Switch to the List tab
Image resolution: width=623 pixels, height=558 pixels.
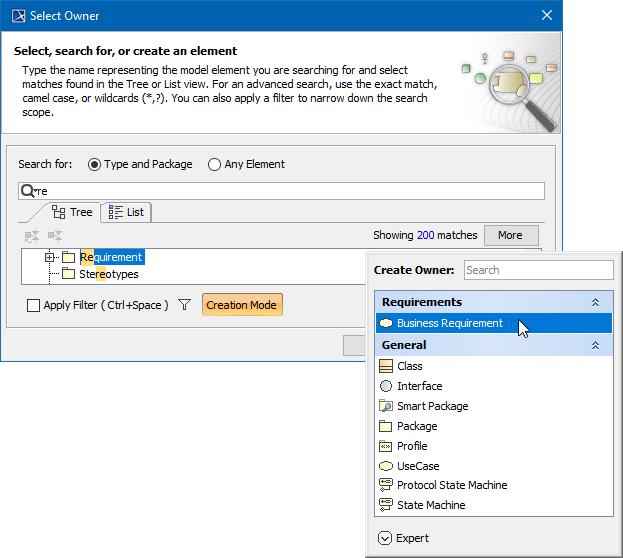[126, 212]
